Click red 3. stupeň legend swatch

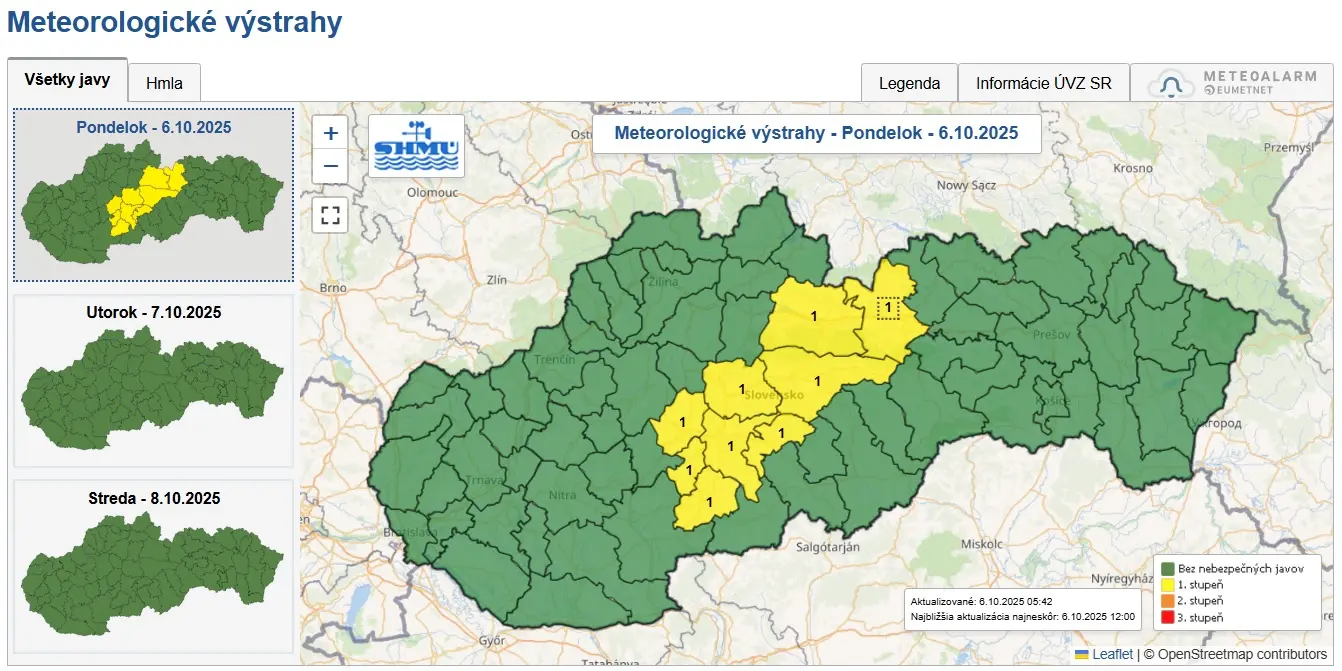tap(1166, 618)
